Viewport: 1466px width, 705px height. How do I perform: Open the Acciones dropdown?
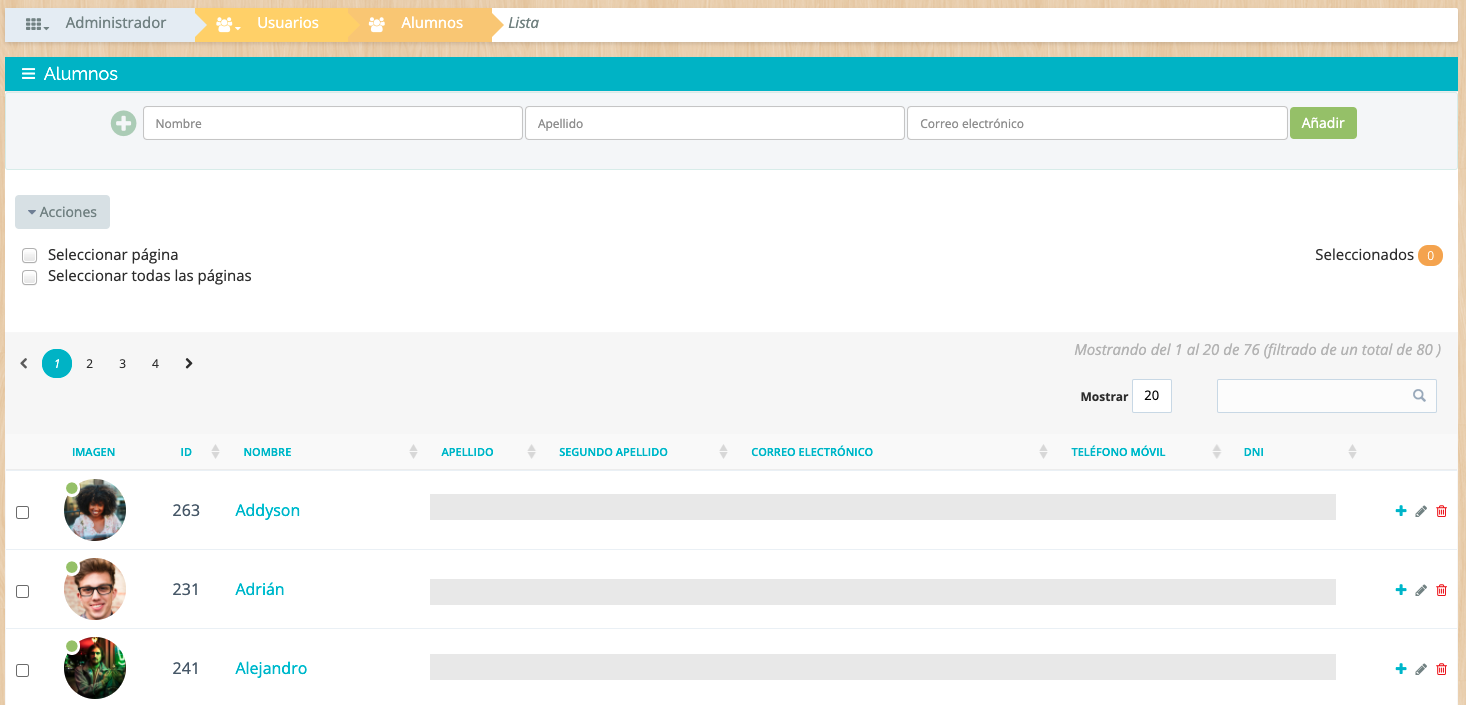click(62, 212)
